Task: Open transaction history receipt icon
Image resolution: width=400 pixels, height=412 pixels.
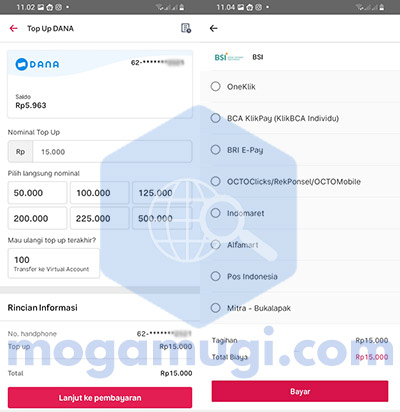Action: pyautogui.click(x=186, y=28)
